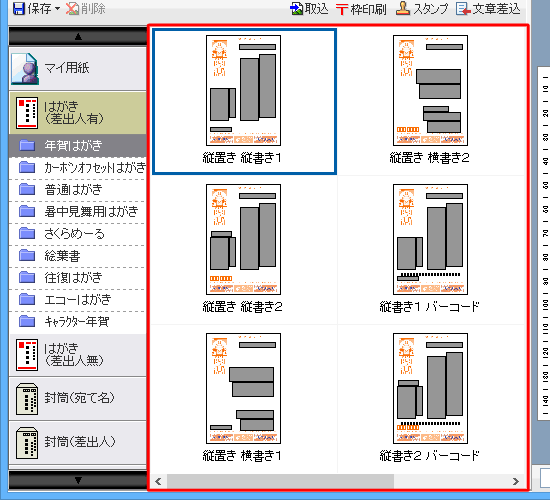Select the はがき(差出人有) category
Image resolution: width=550 pixels, height=500 pixels.
click(78, 113)
